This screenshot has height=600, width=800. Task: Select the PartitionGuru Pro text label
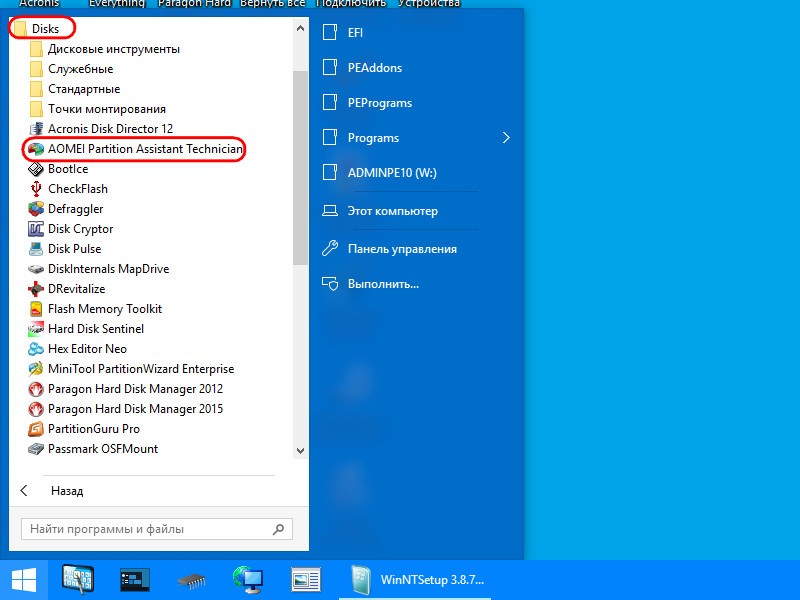pos(94,429)
